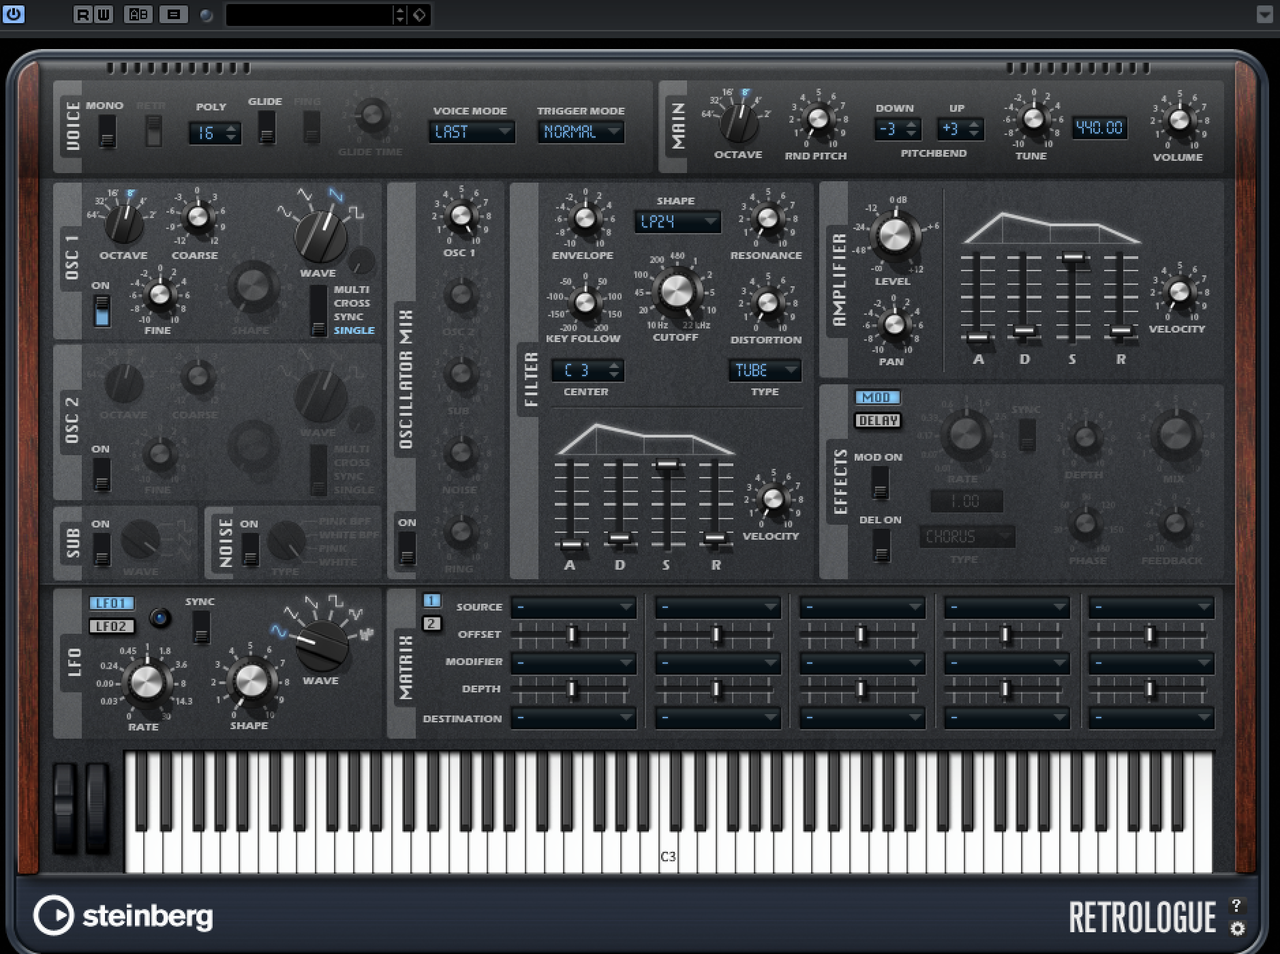Open the first Matrix Source dropdown
This screenshot has width=1280, height=954.
click(x=574, y=606)
